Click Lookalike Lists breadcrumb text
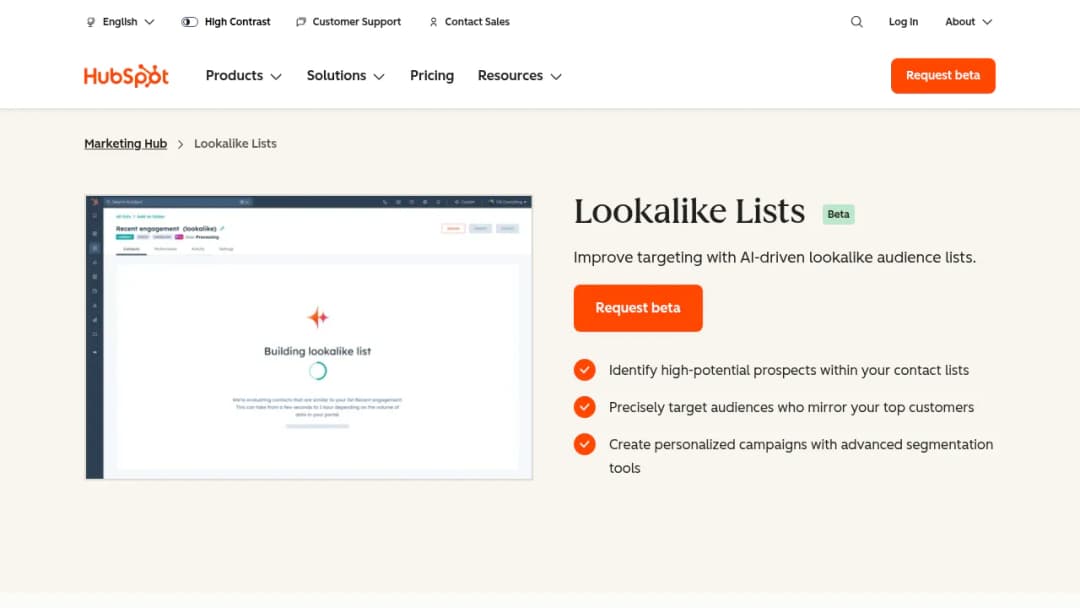This screenshot has height=608, width=1080. click(236, 144)
